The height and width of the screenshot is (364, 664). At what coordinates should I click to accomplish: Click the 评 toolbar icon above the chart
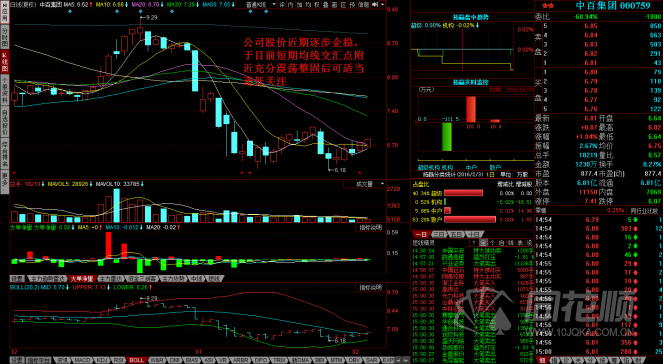point(282,5)
